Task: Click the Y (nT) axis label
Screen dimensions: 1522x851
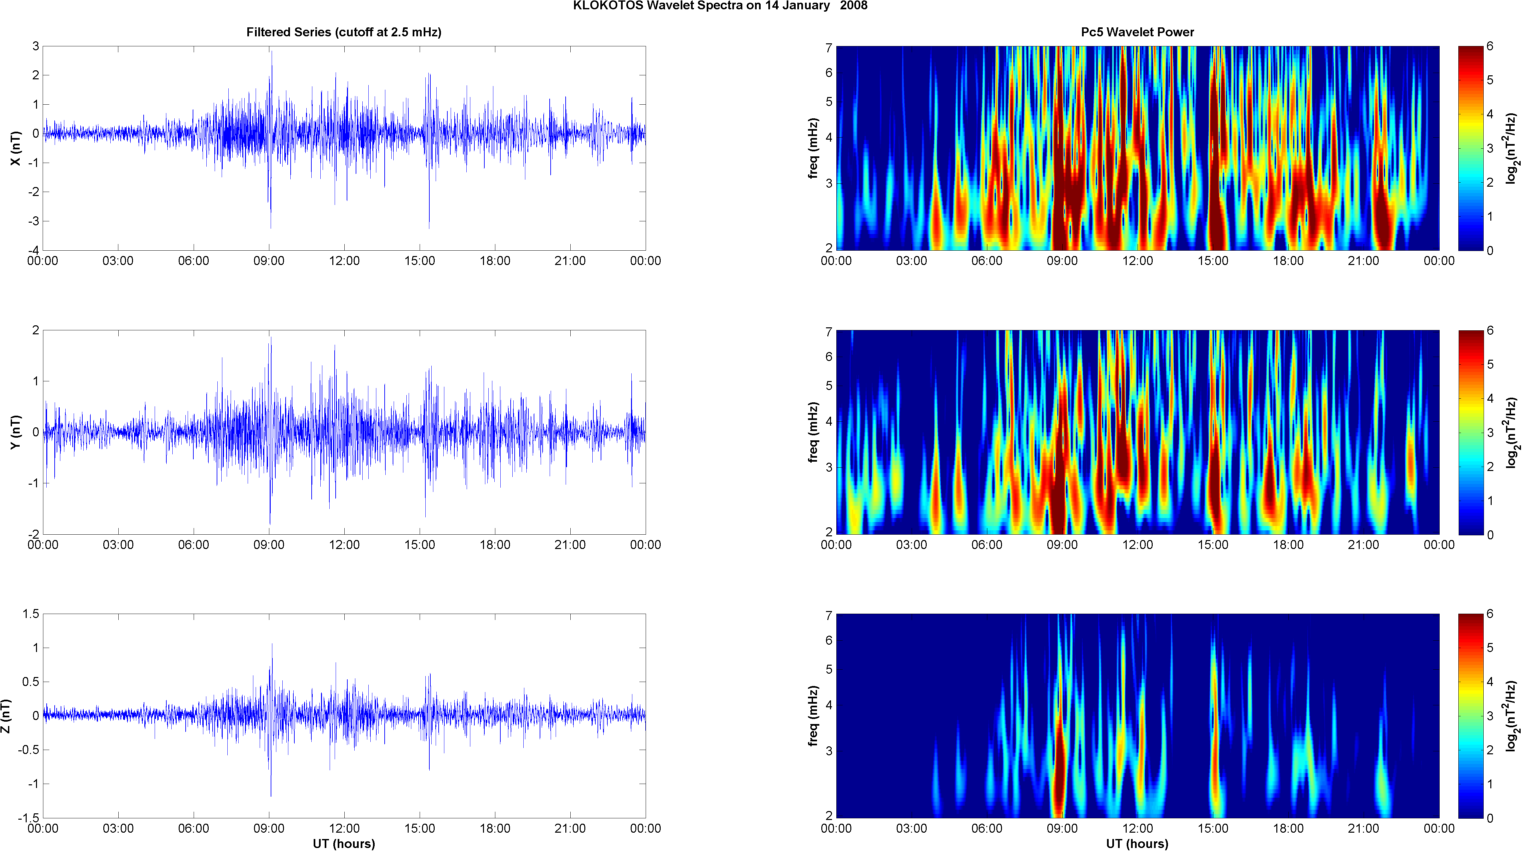Action: click(x=15, y=432)
